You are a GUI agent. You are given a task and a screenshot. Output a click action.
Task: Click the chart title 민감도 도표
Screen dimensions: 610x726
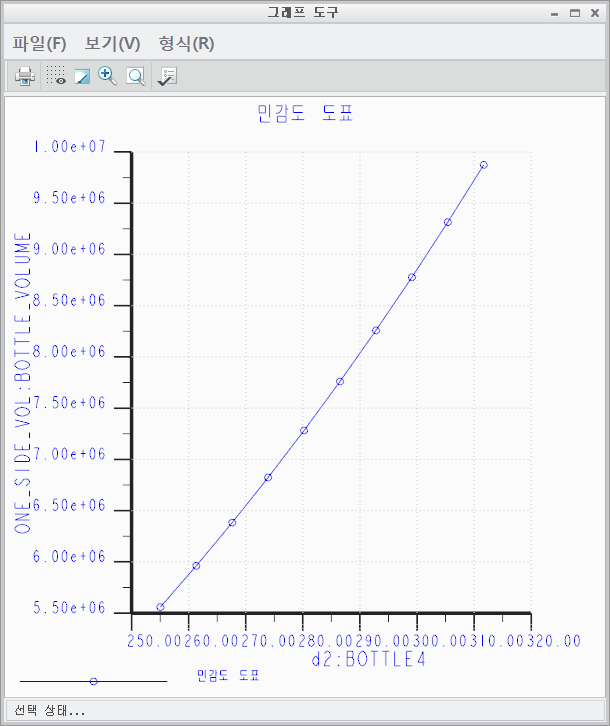305,113
